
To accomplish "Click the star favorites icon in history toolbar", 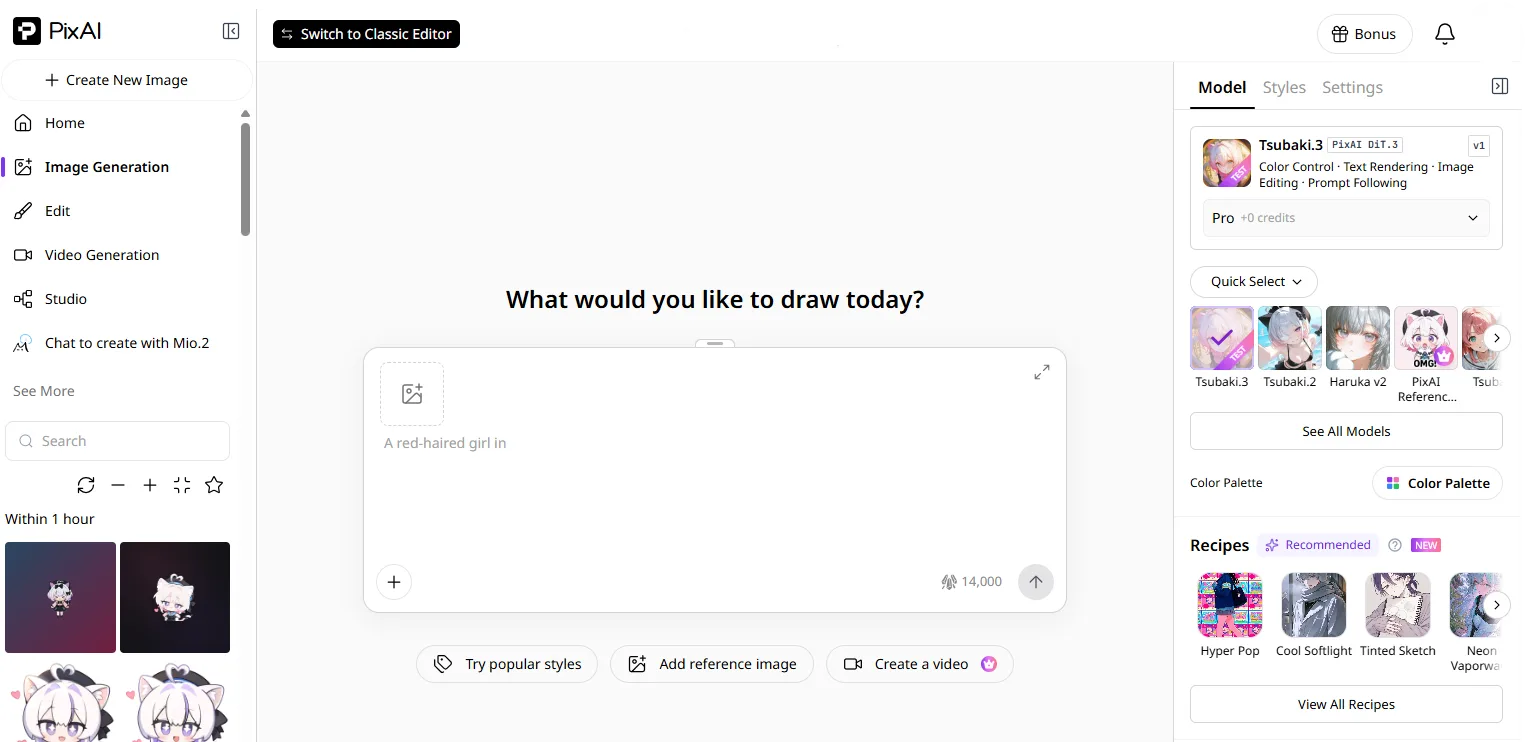I will click(214, 485).
